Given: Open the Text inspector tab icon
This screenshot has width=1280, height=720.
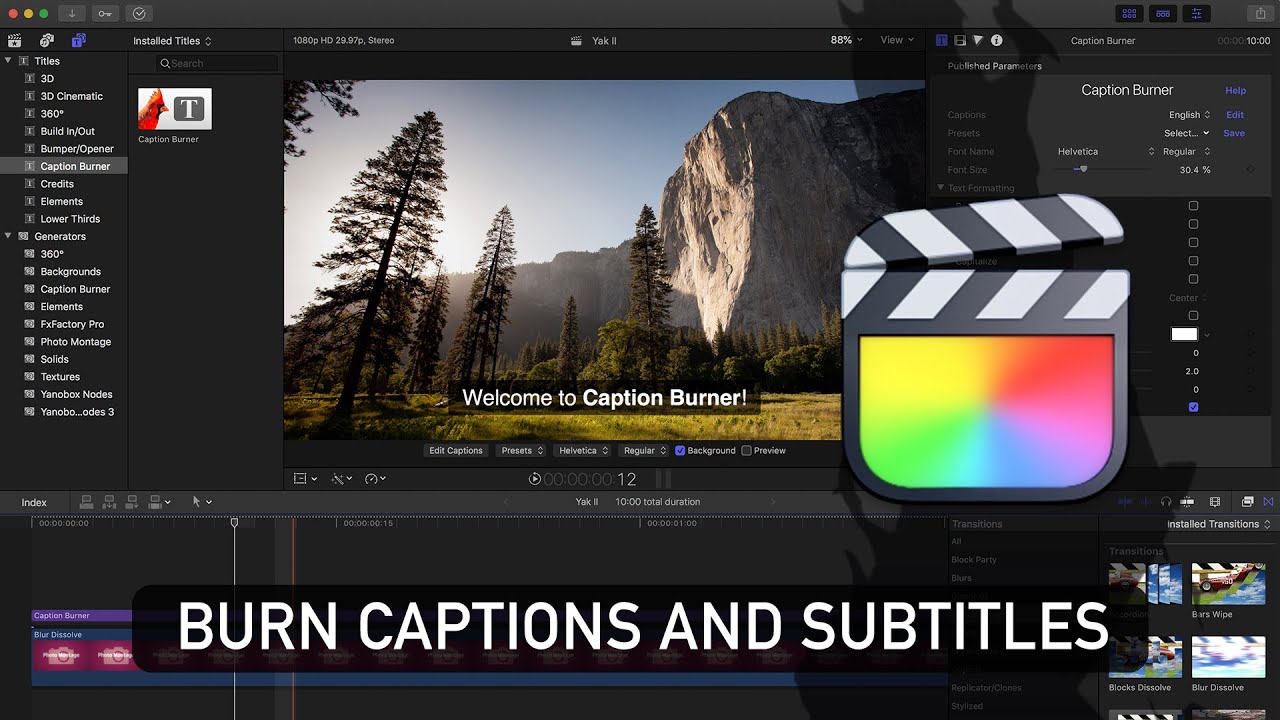Looking at the screenshot, I should point(941,41).
